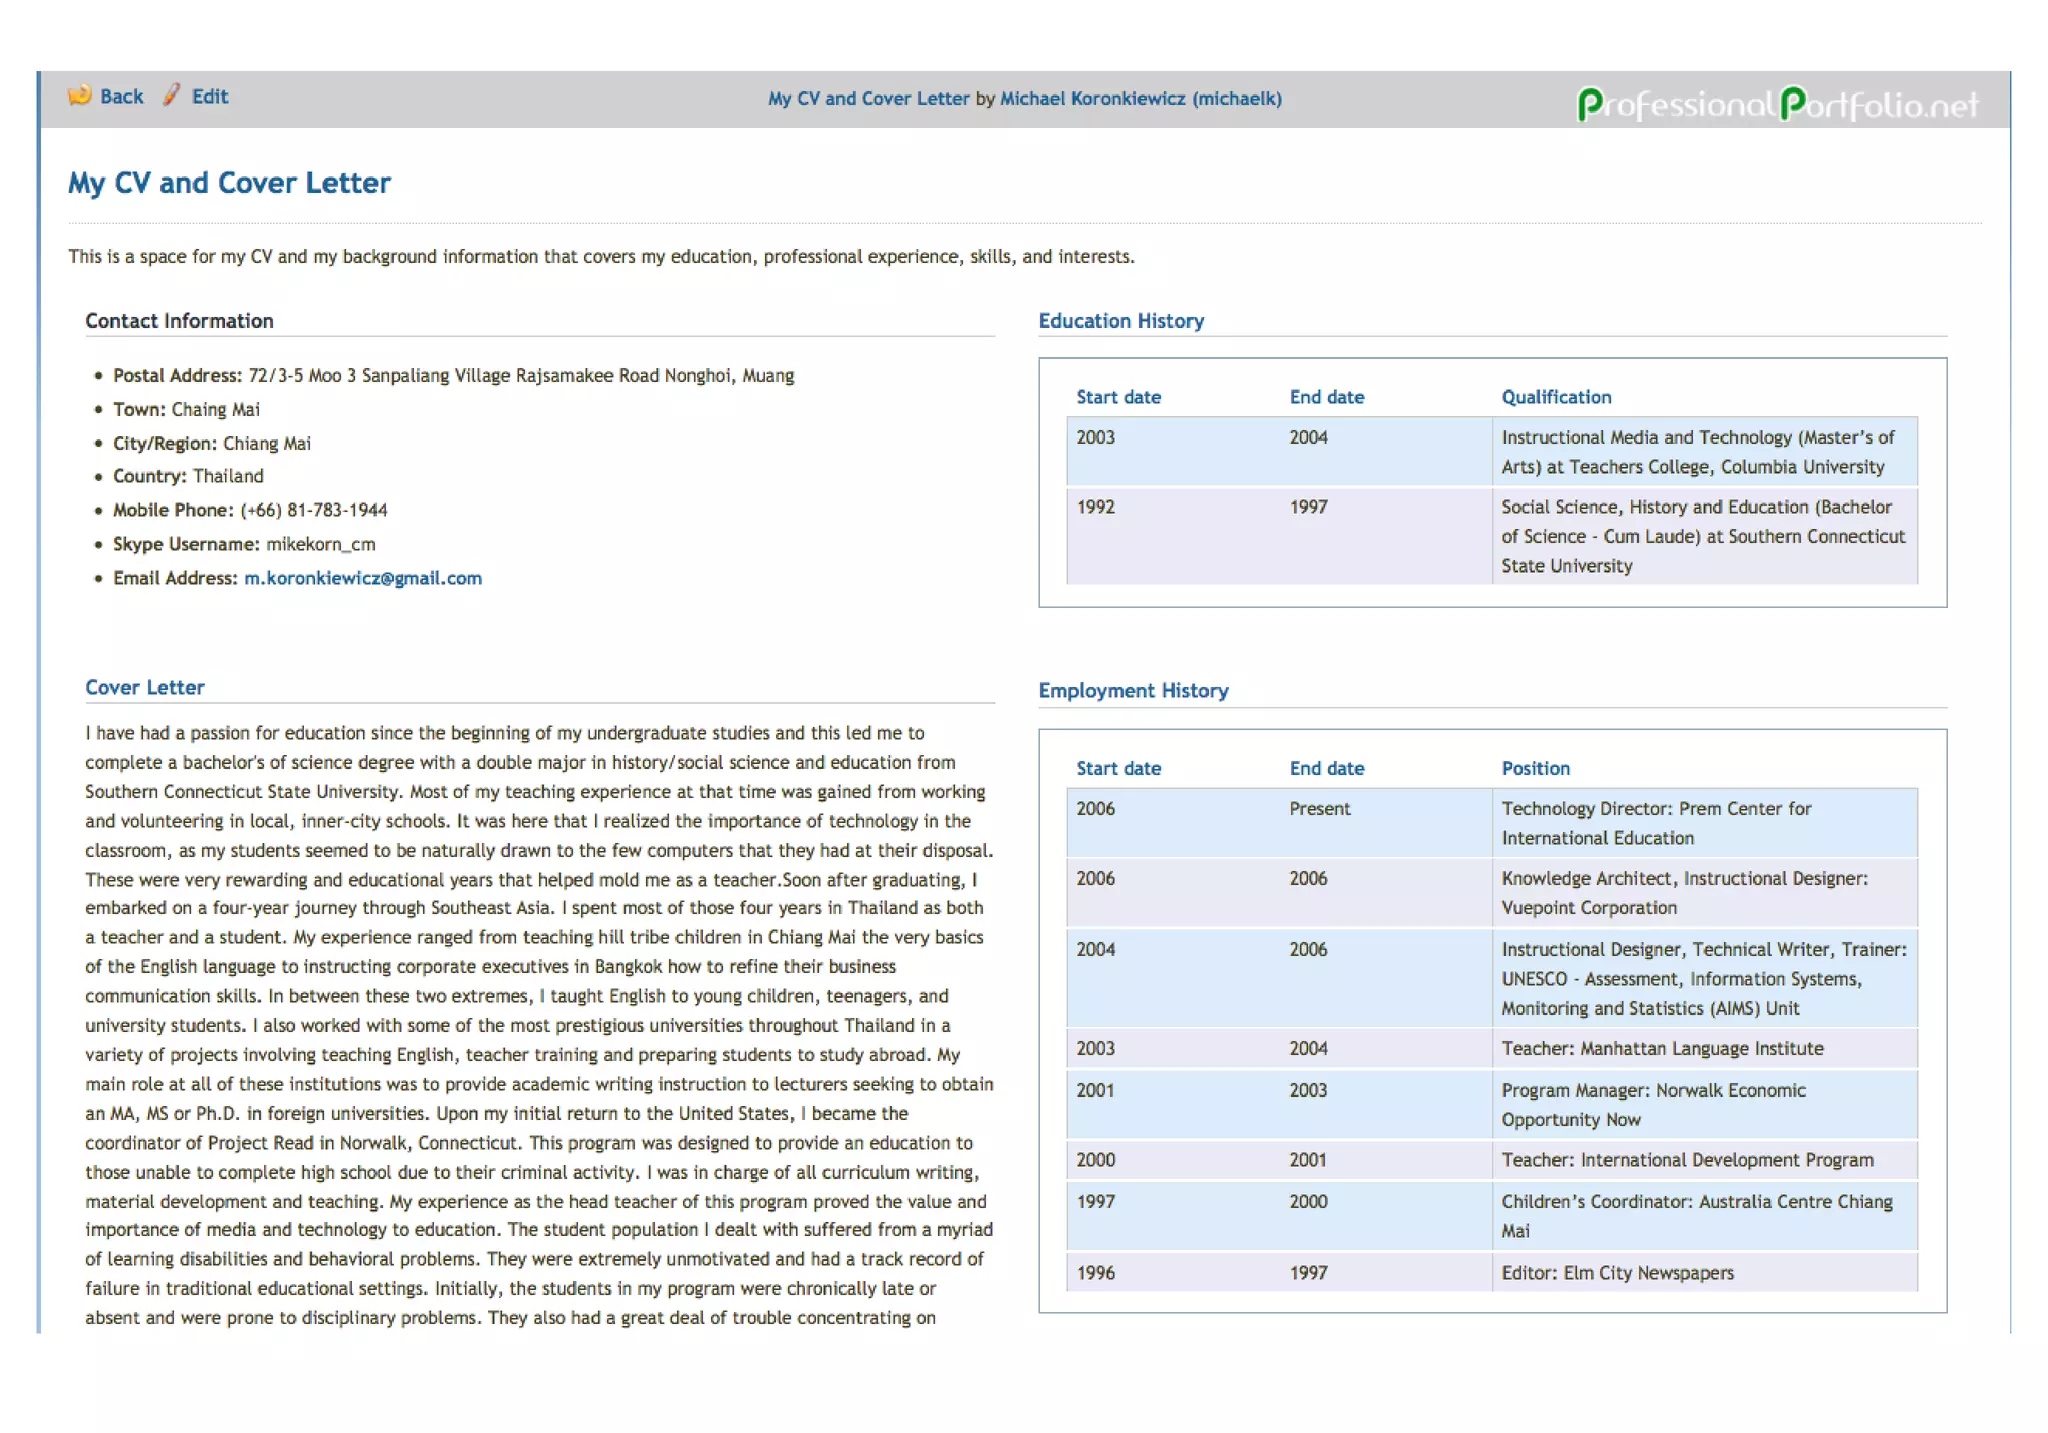Click the Position column header

tap(1535, 768)
